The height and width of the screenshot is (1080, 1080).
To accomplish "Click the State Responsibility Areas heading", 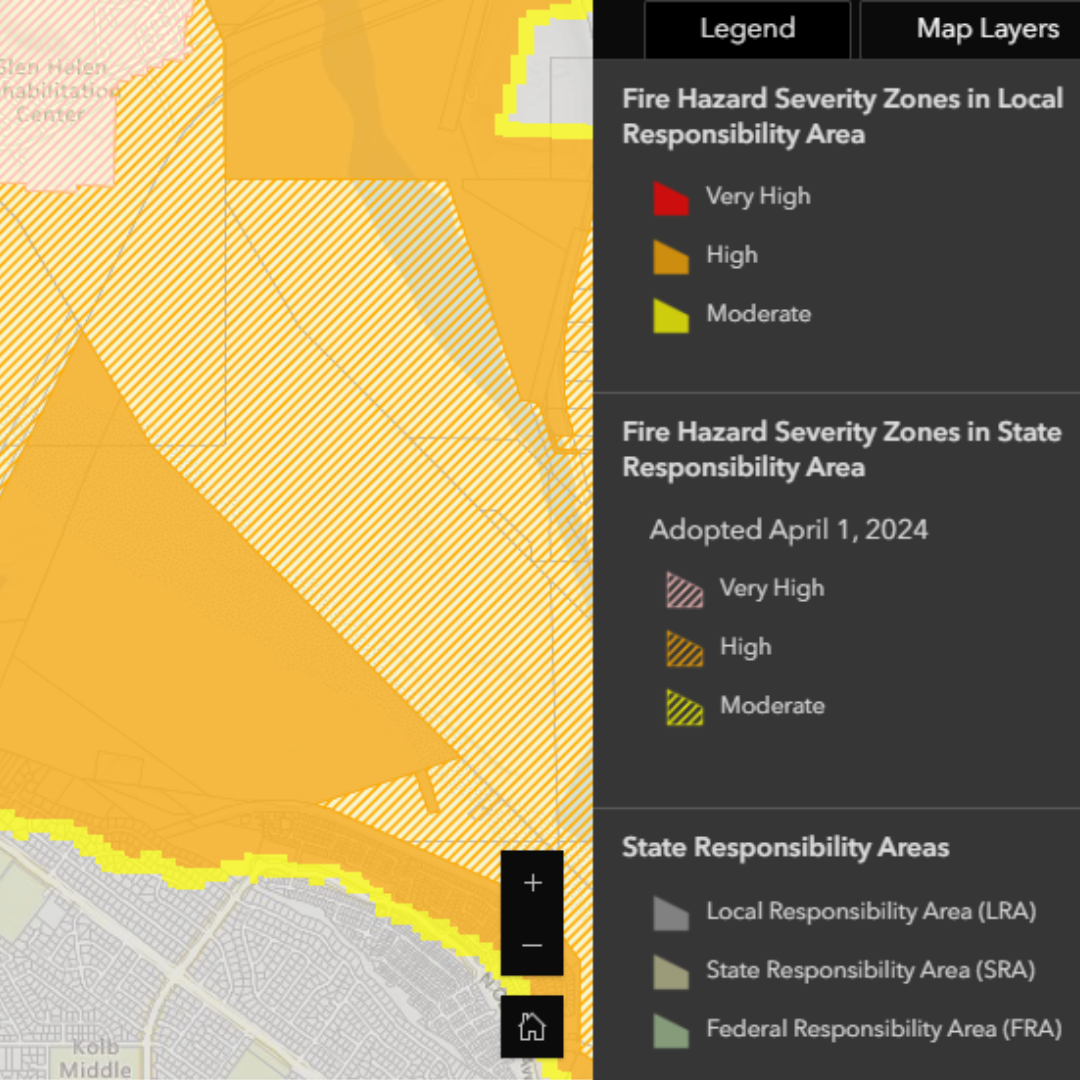I will point(786,848).
